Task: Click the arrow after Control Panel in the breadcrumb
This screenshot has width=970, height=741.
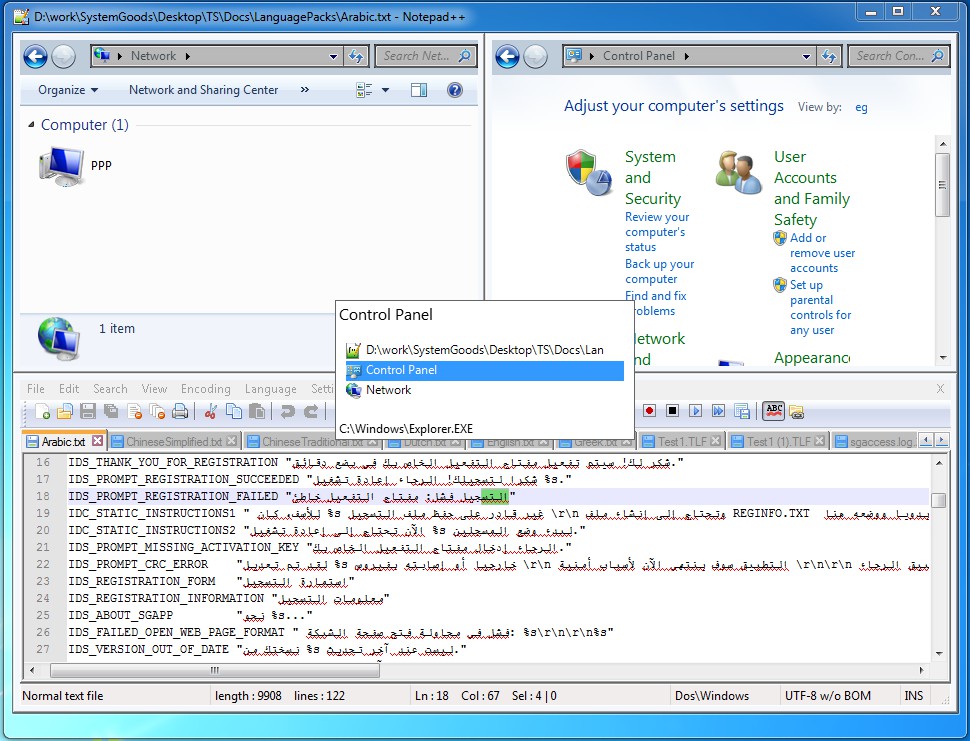Action: [x=686, y=56]
